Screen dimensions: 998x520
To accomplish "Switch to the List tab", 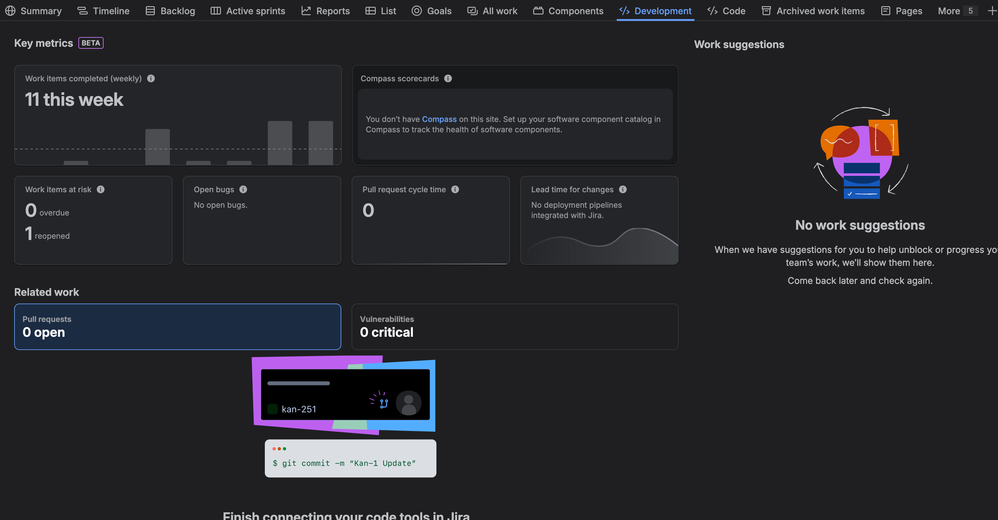I will (381, 11).
